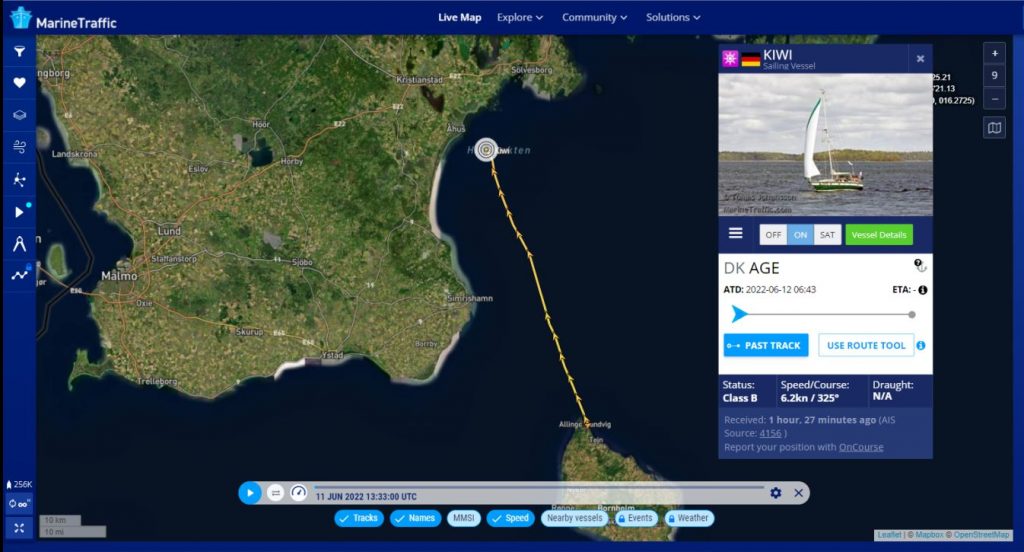The image size is (1024, 552).
Task: Show the weather wind icon in sidebar
Action: click(x=20, y=147)
